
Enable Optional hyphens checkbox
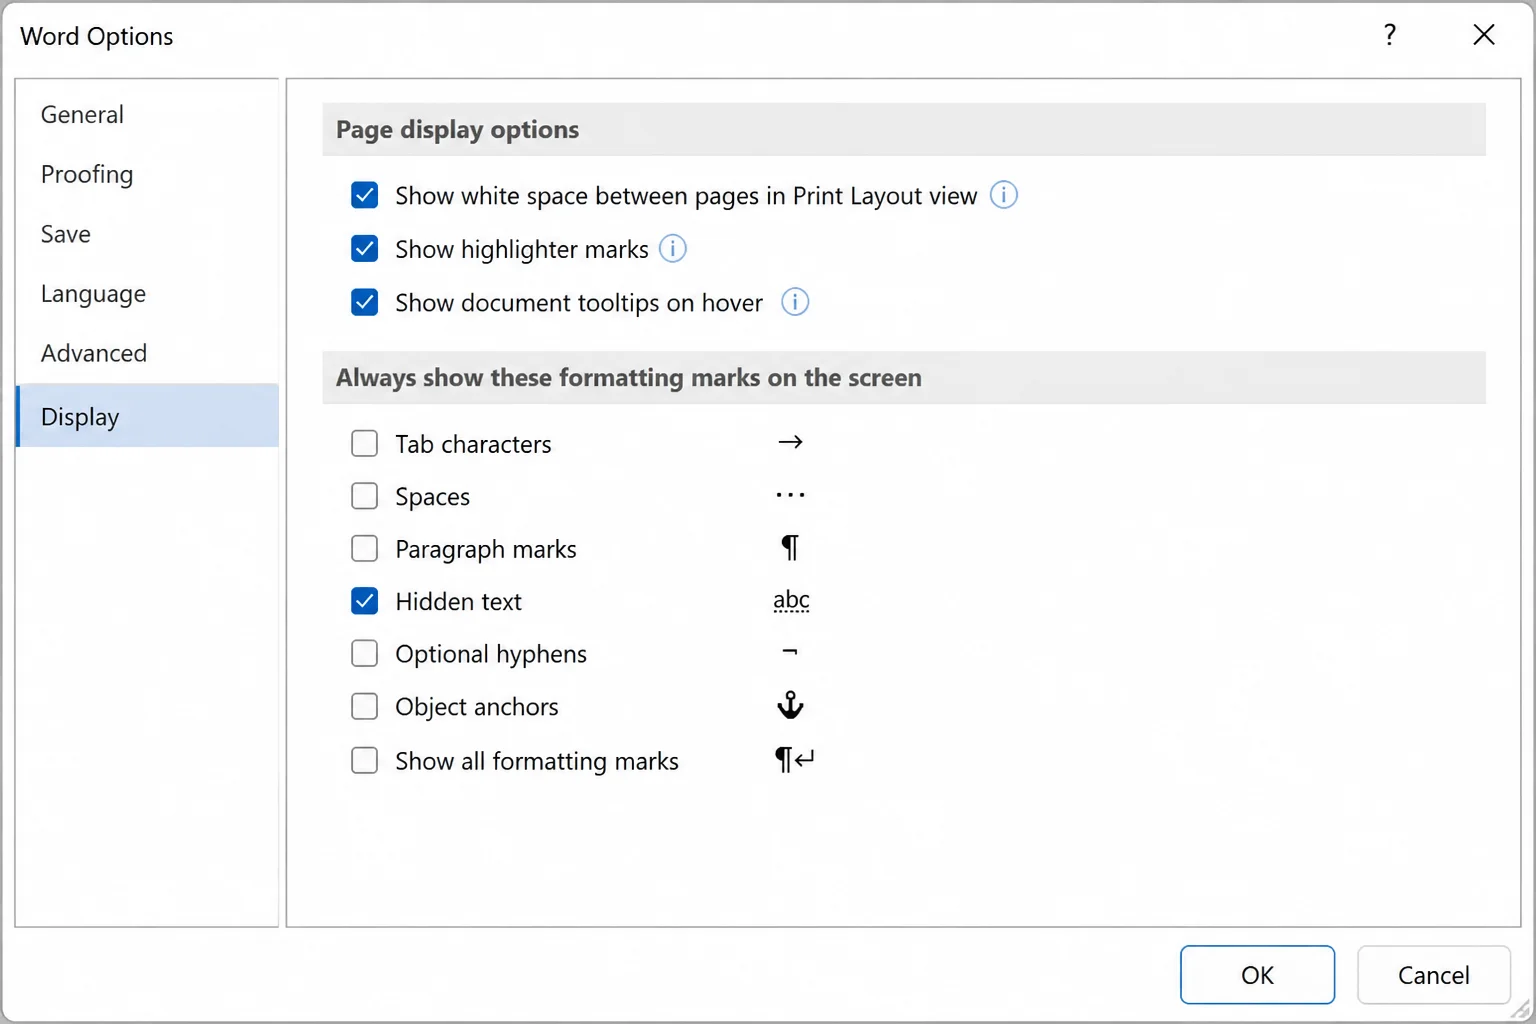[x=365, y=653]
